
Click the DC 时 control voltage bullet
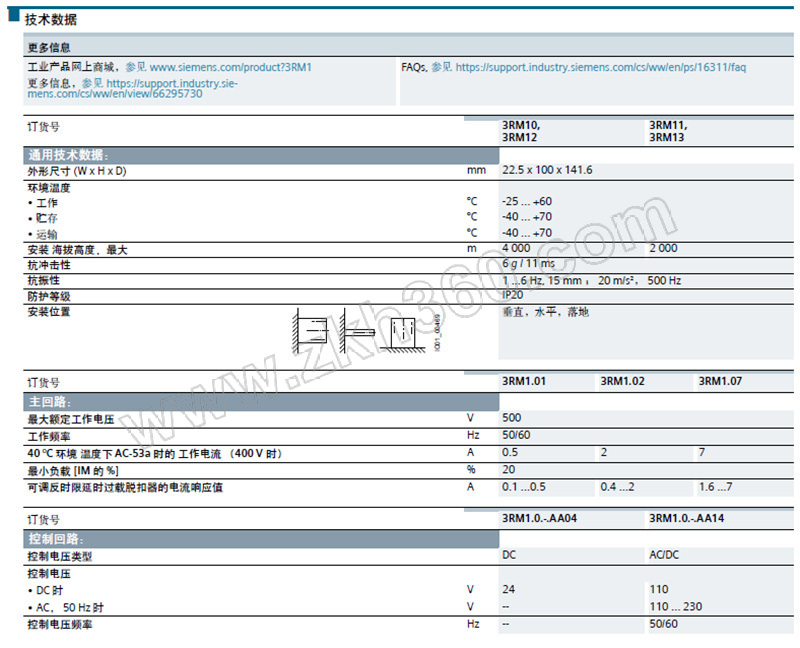click(45, 590)
